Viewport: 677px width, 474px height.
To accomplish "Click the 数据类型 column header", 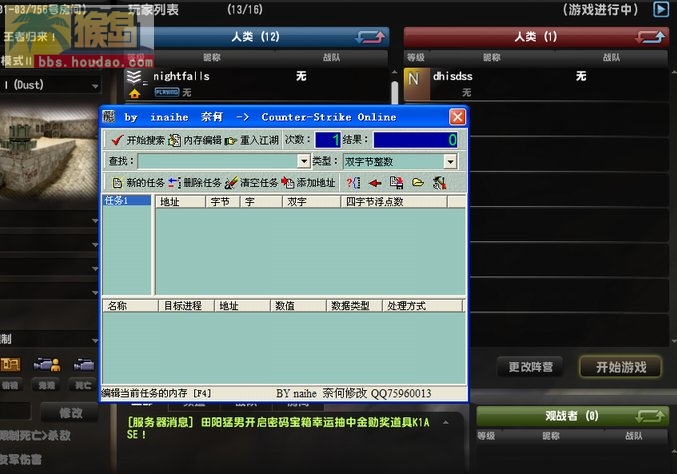I will coord(354,306).
